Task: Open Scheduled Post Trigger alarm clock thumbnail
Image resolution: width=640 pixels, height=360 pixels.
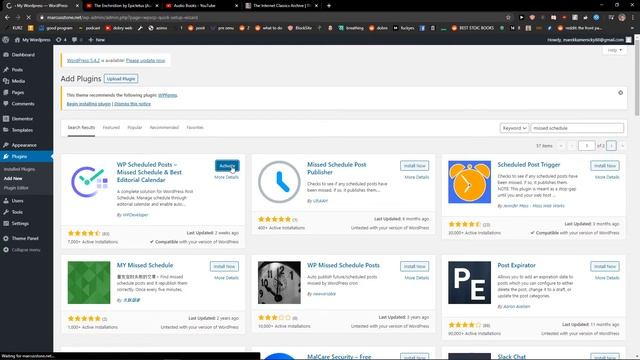Action: coord(469,182)
